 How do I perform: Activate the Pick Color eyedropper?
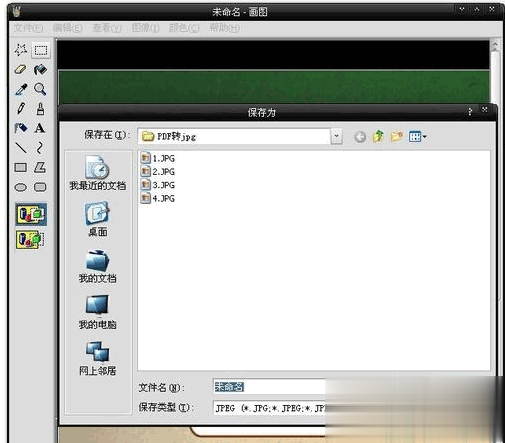click(x=21, y=89)
